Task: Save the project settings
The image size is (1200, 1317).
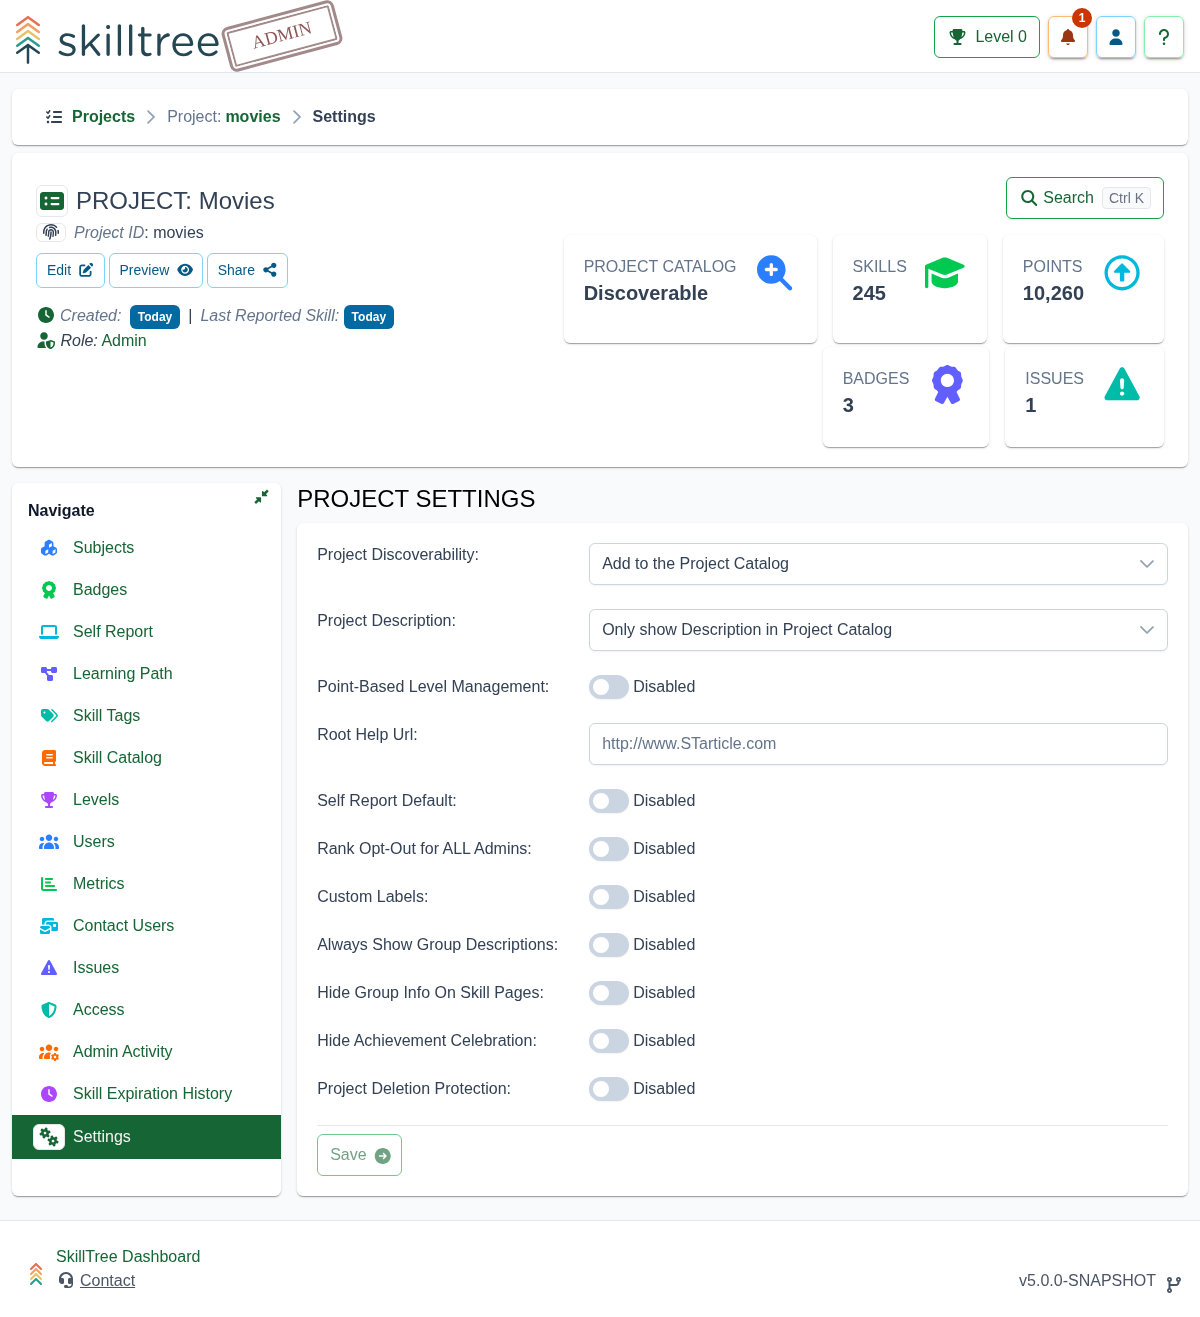Action: [359, 1155]
